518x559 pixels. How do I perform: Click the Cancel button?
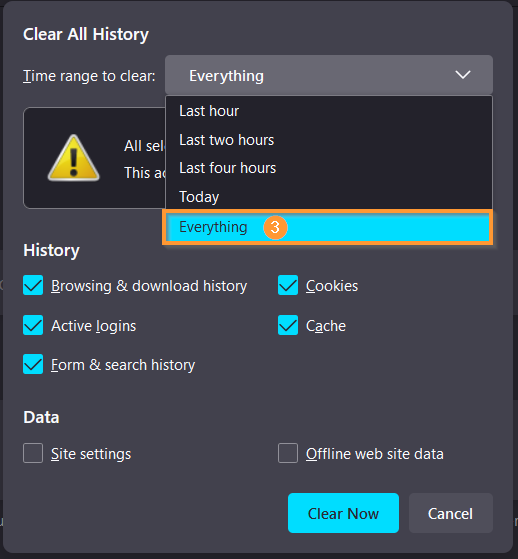click(x=451, y=513)
